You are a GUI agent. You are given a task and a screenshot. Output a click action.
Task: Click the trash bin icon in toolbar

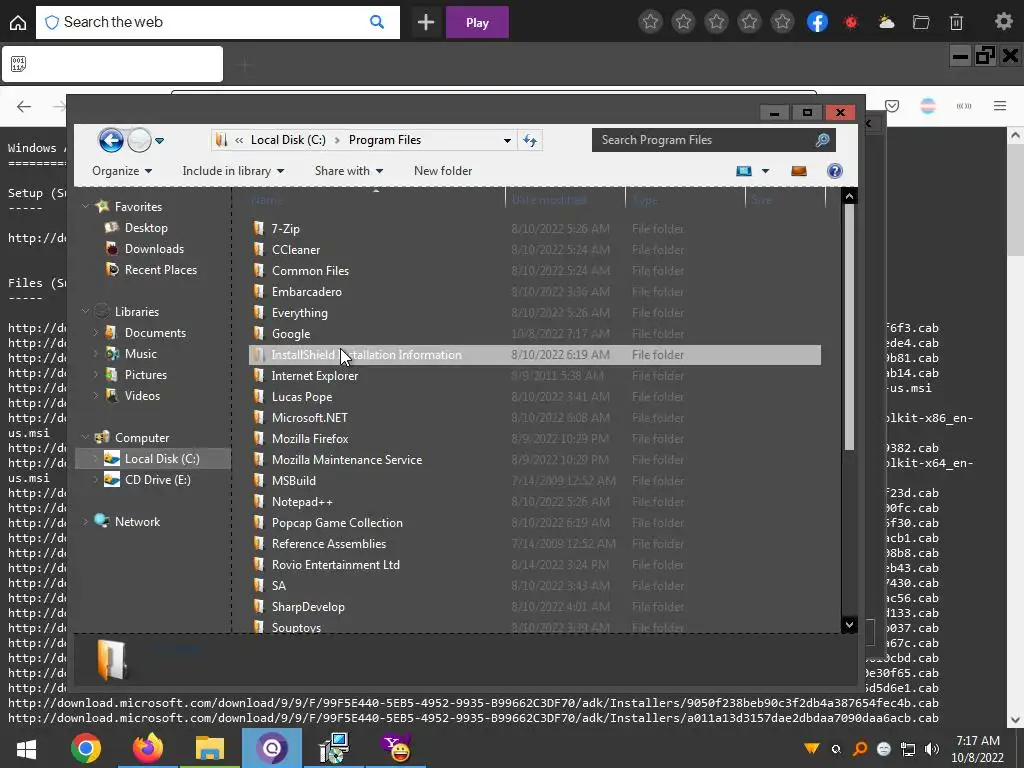[x=956, y=22]
